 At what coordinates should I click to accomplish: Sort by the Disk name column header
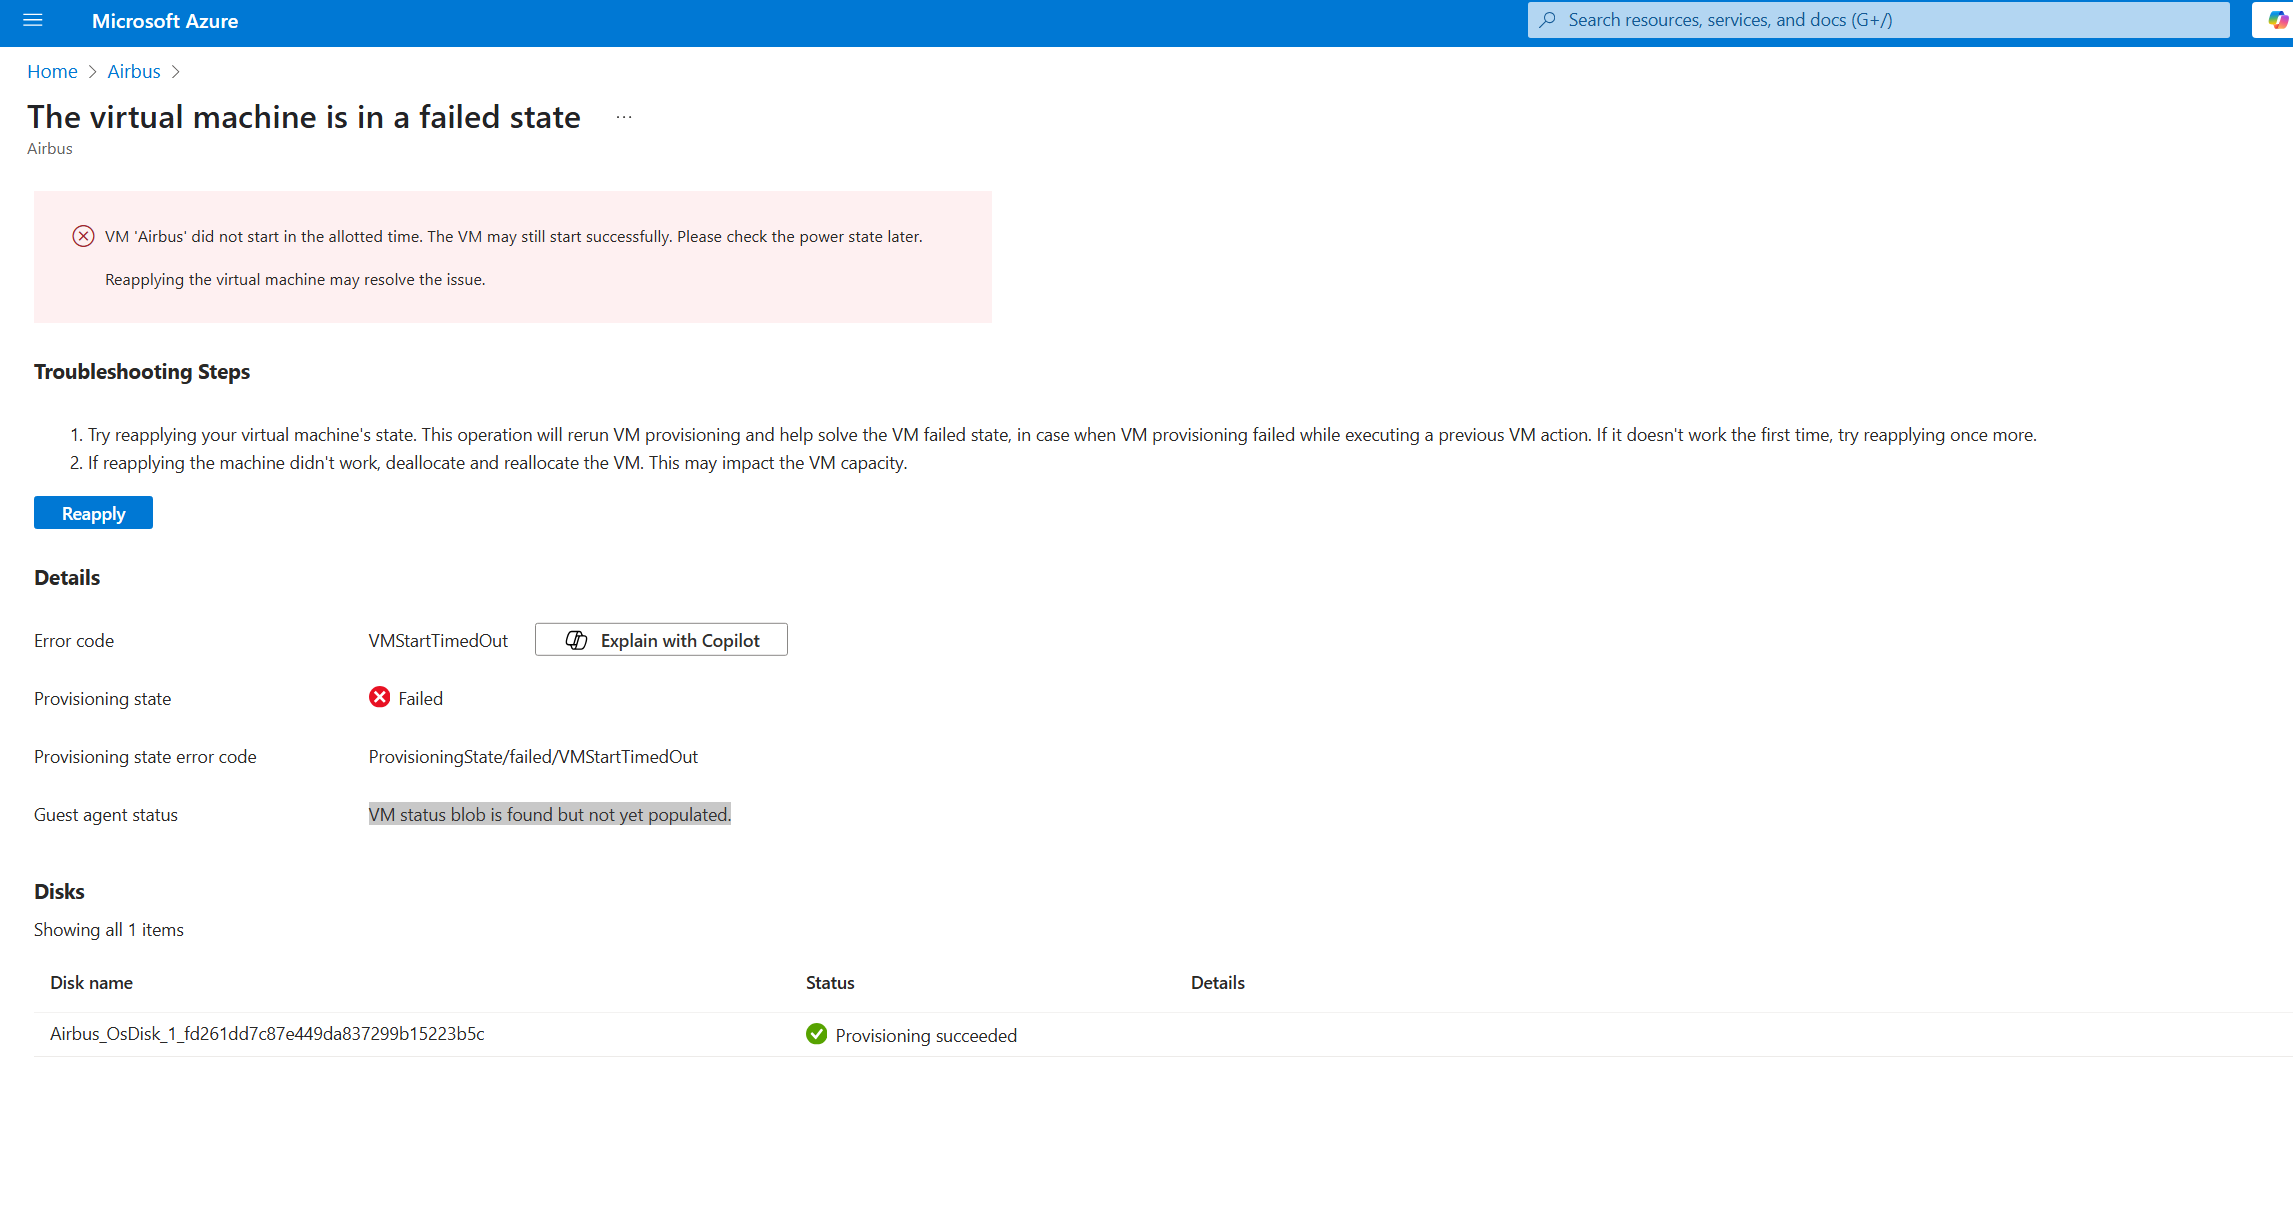[91, 982]
